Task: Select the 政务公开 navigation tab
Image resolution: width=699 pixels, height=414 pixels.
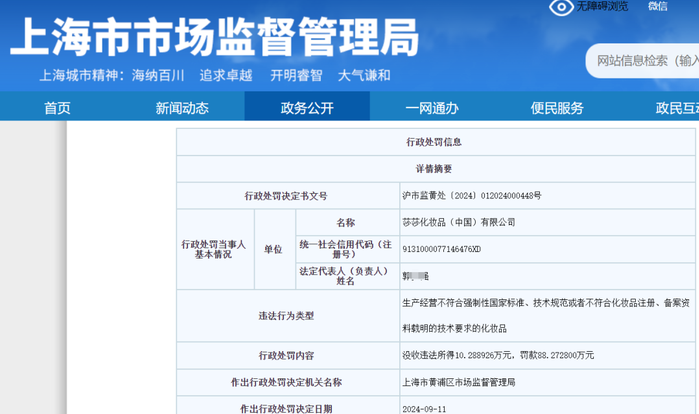Action: coord(307,107)
